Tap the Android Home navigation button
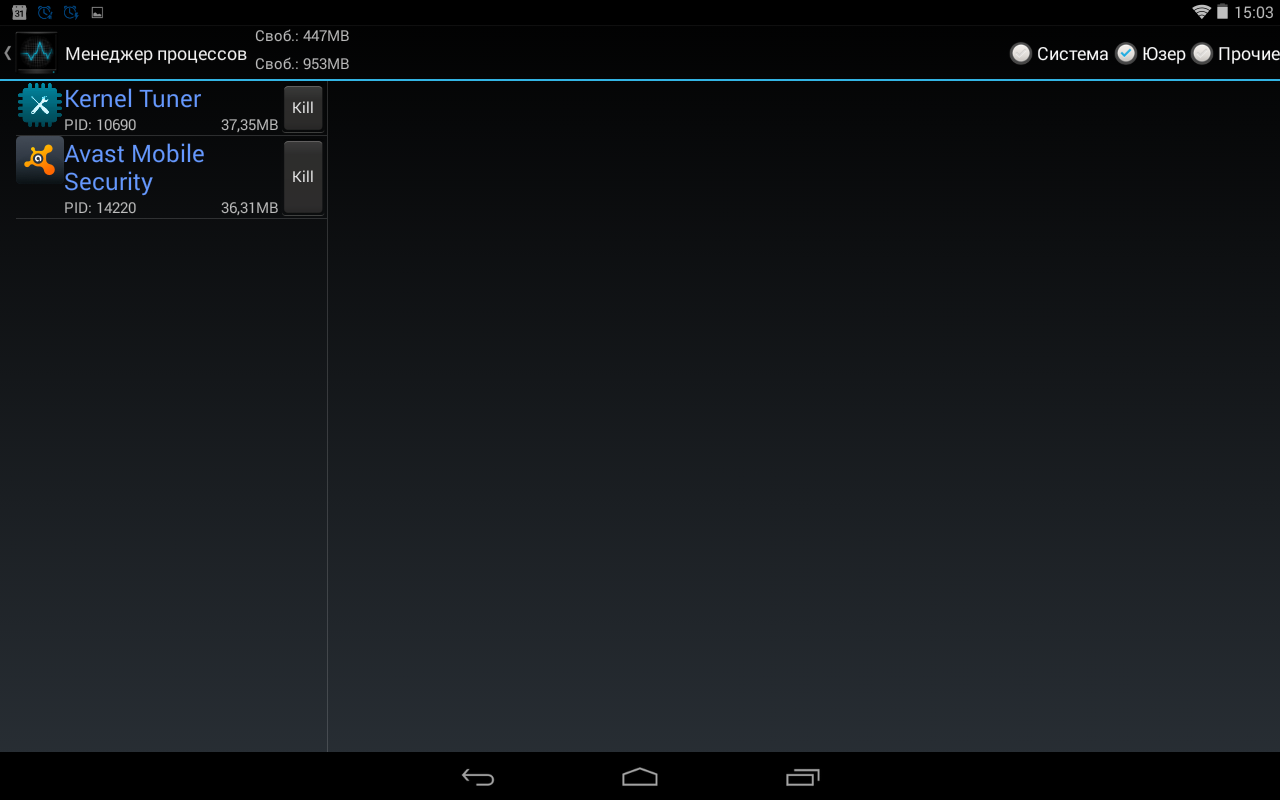Image resolution: width=1280 pixels, height=800 pixels. tap(640, 777)
